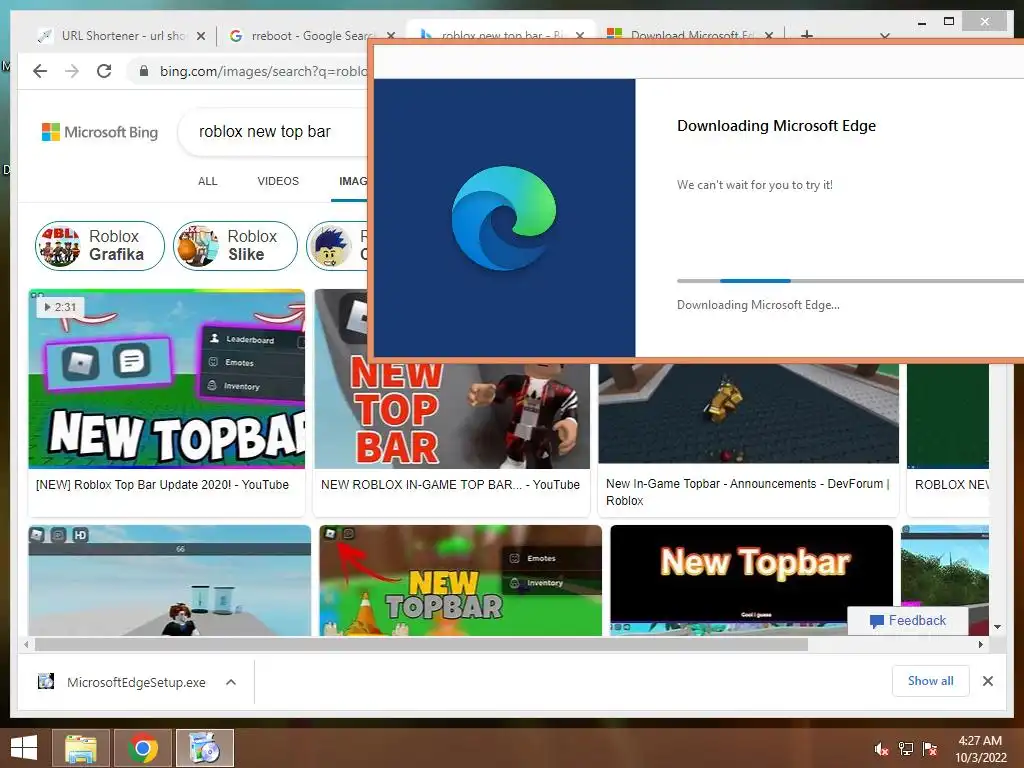Click the address bar URL
The image size is (1024, 768).
coord(263,71)
